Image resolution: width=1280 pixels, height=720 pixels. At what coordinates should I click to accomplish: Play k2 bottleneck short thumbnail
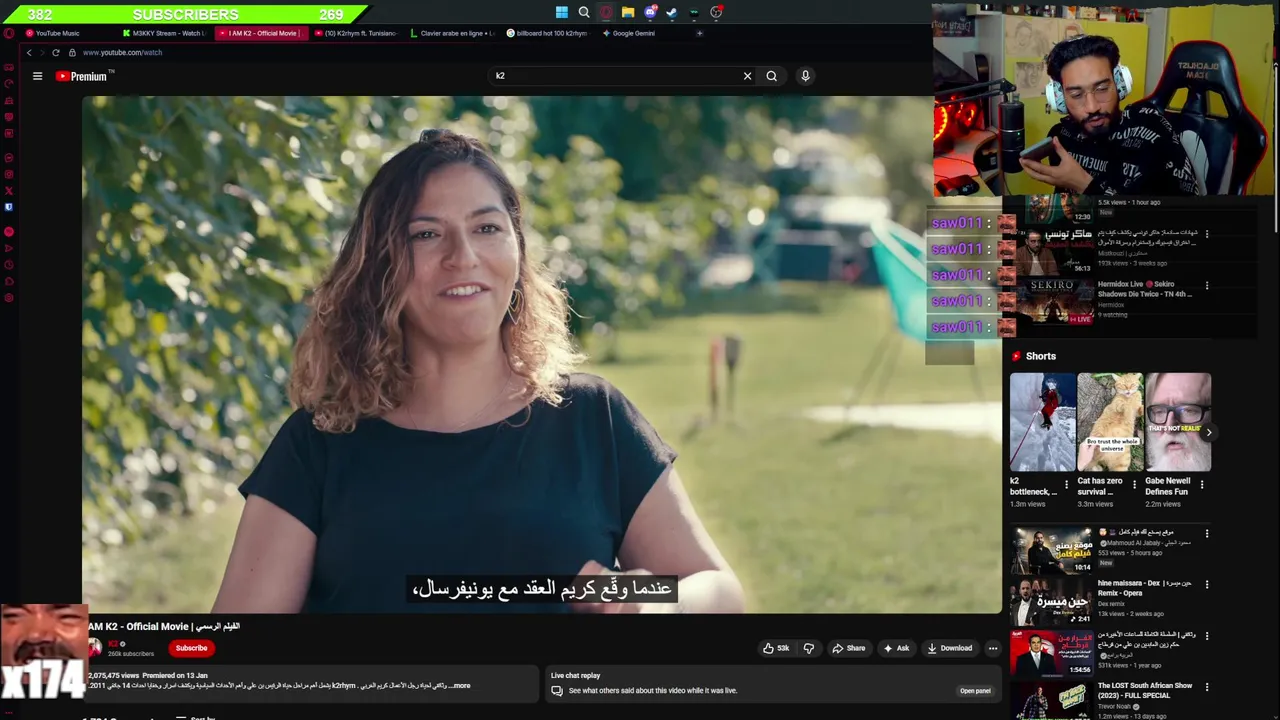[x=1042, y=422]
